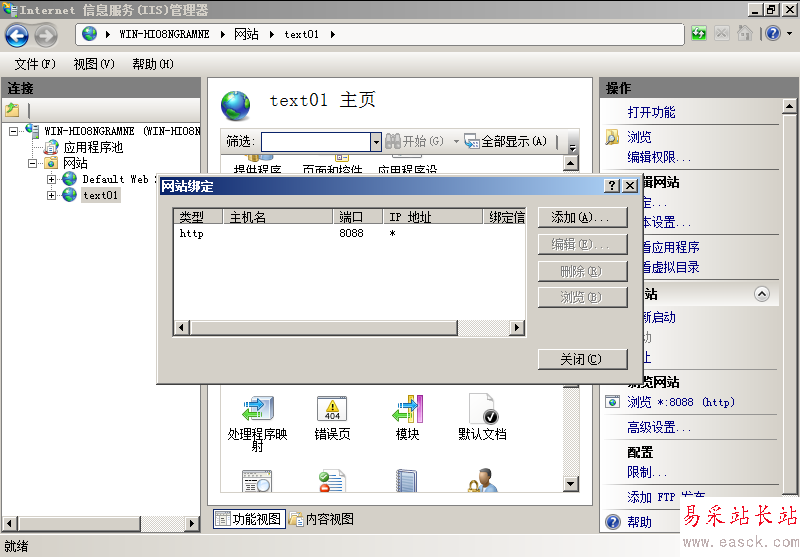Click feature view scrollbar down arrow

[x=570, y=483]
